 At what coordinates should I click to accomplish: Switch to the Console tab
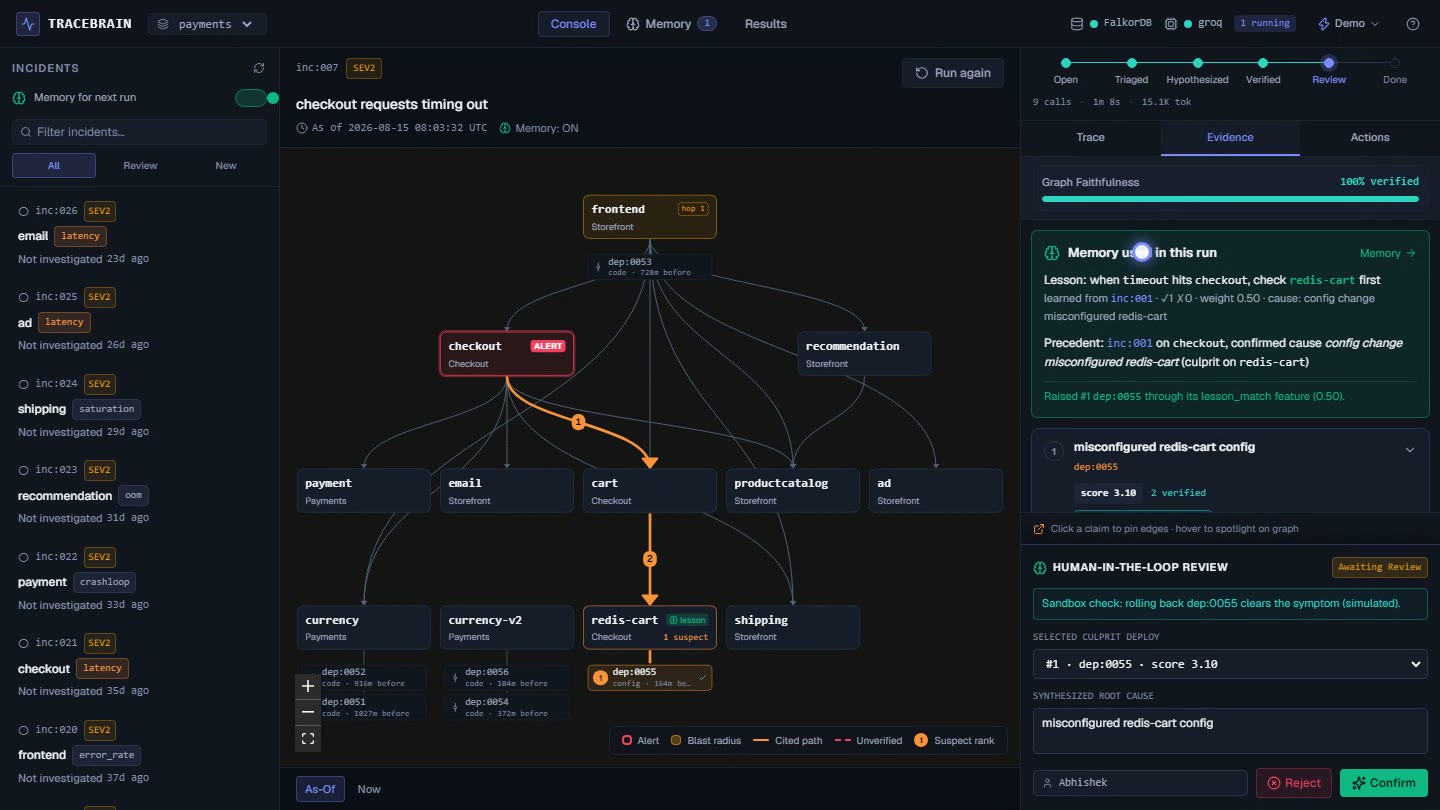coord(573,24)
